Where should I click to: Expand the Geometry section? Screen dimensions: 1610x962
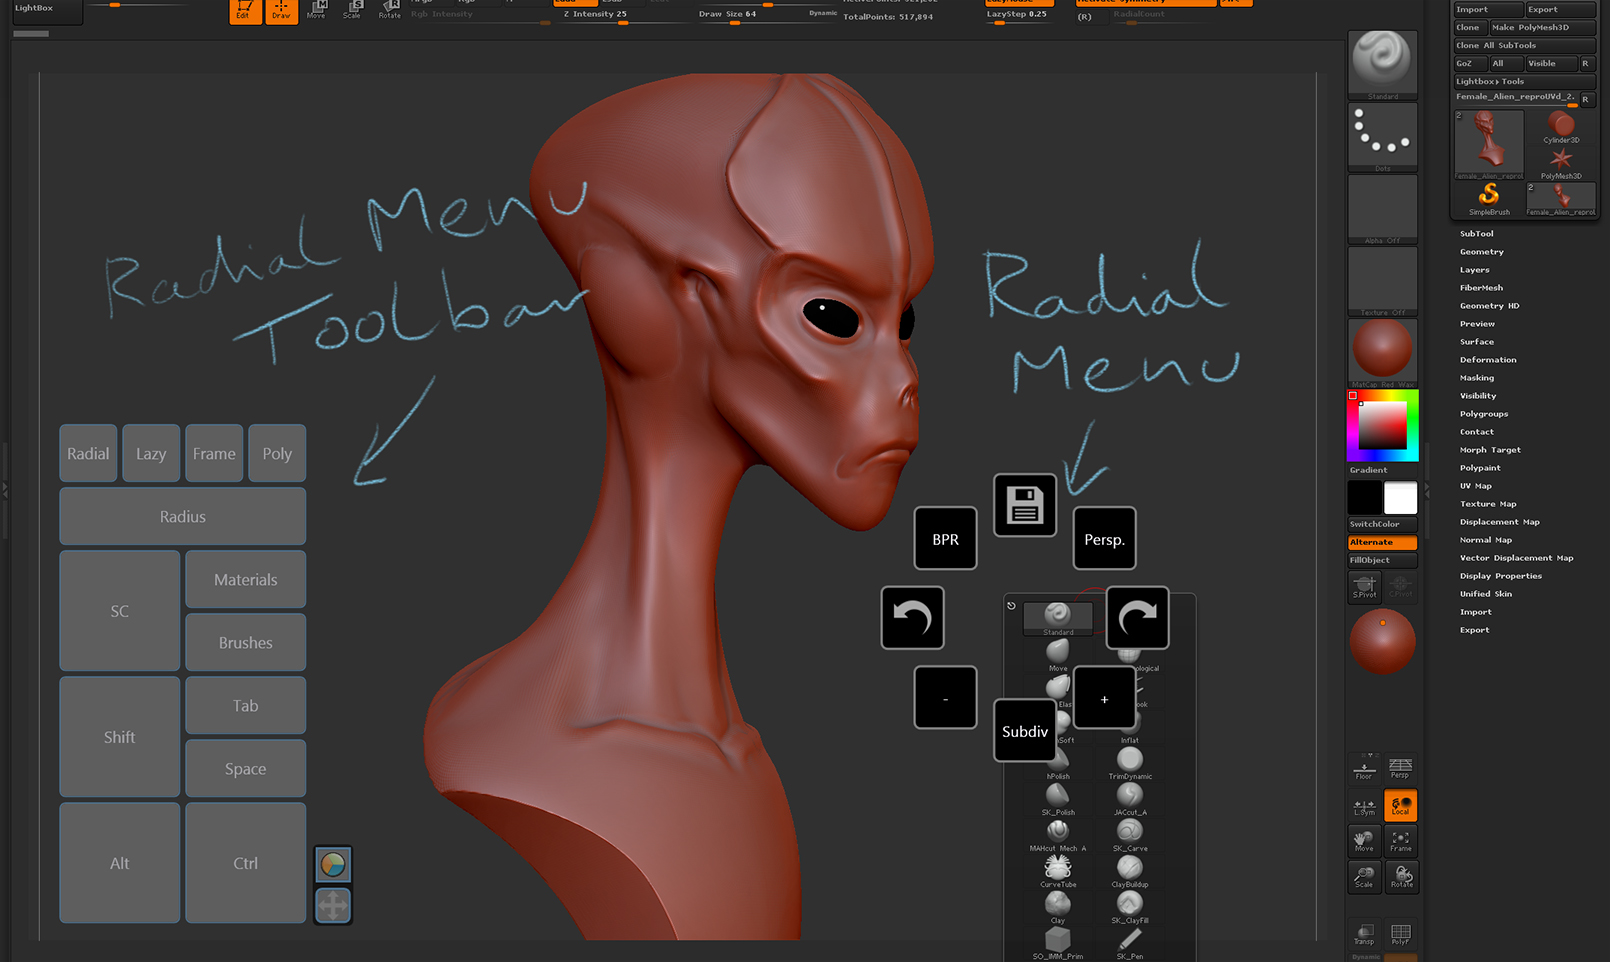pos(1481,252)
